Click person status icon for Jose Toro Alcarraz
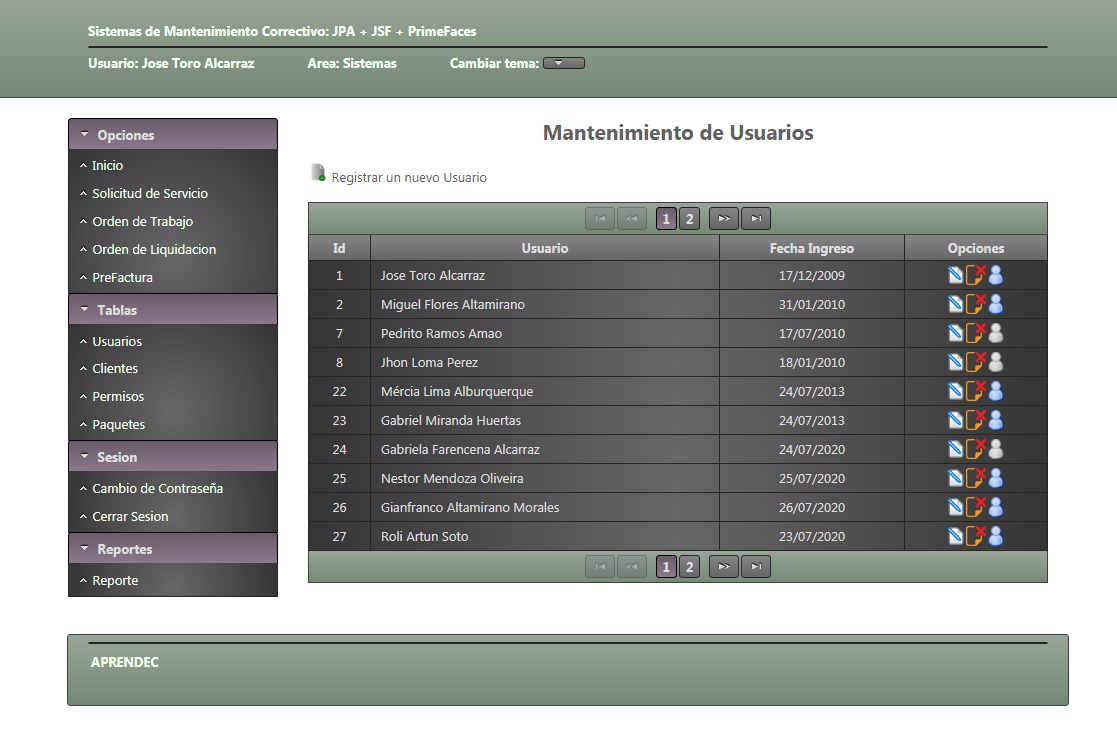This screenshot has width=1117, height=732. tap(996, 275)
